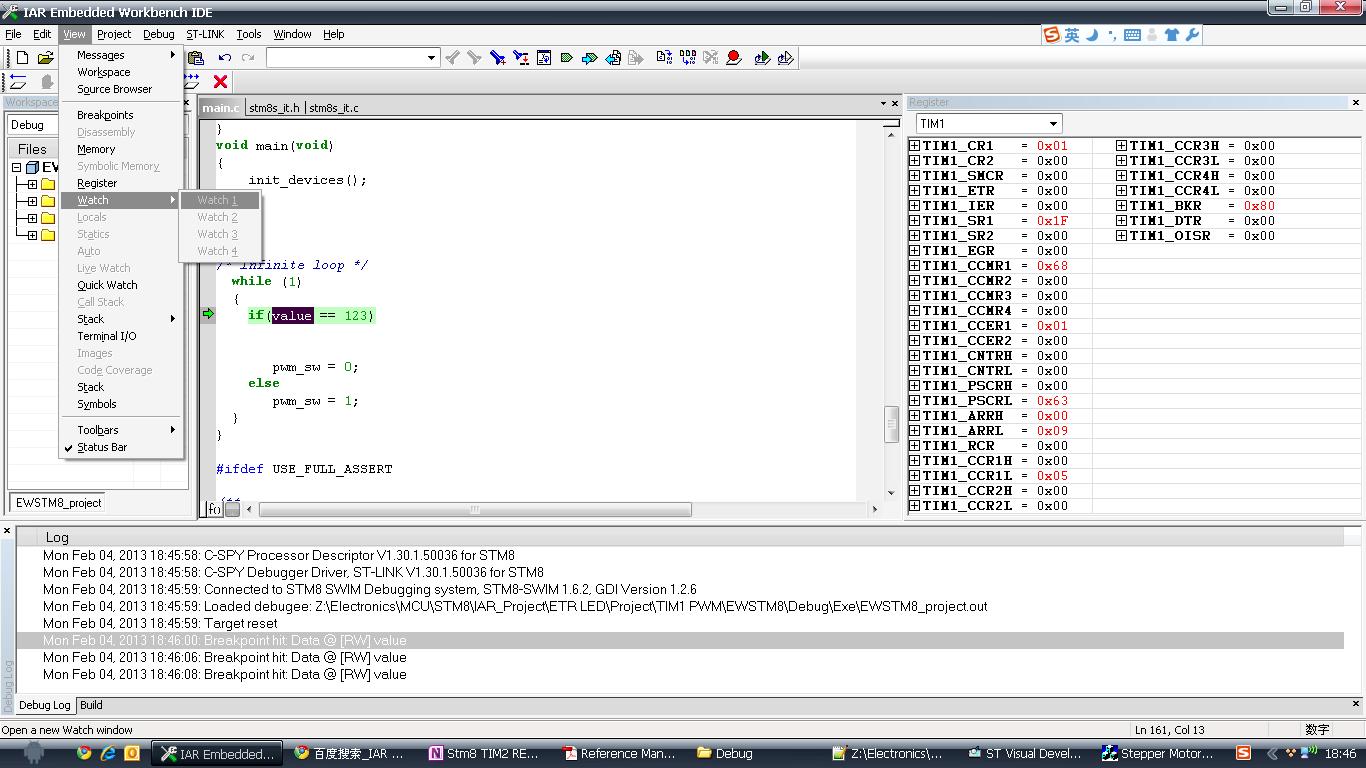Viewport: 1366px width, 768px height.
Task: Click the Find toolbar icon with binoculars
Action: (x=497, y=58)
